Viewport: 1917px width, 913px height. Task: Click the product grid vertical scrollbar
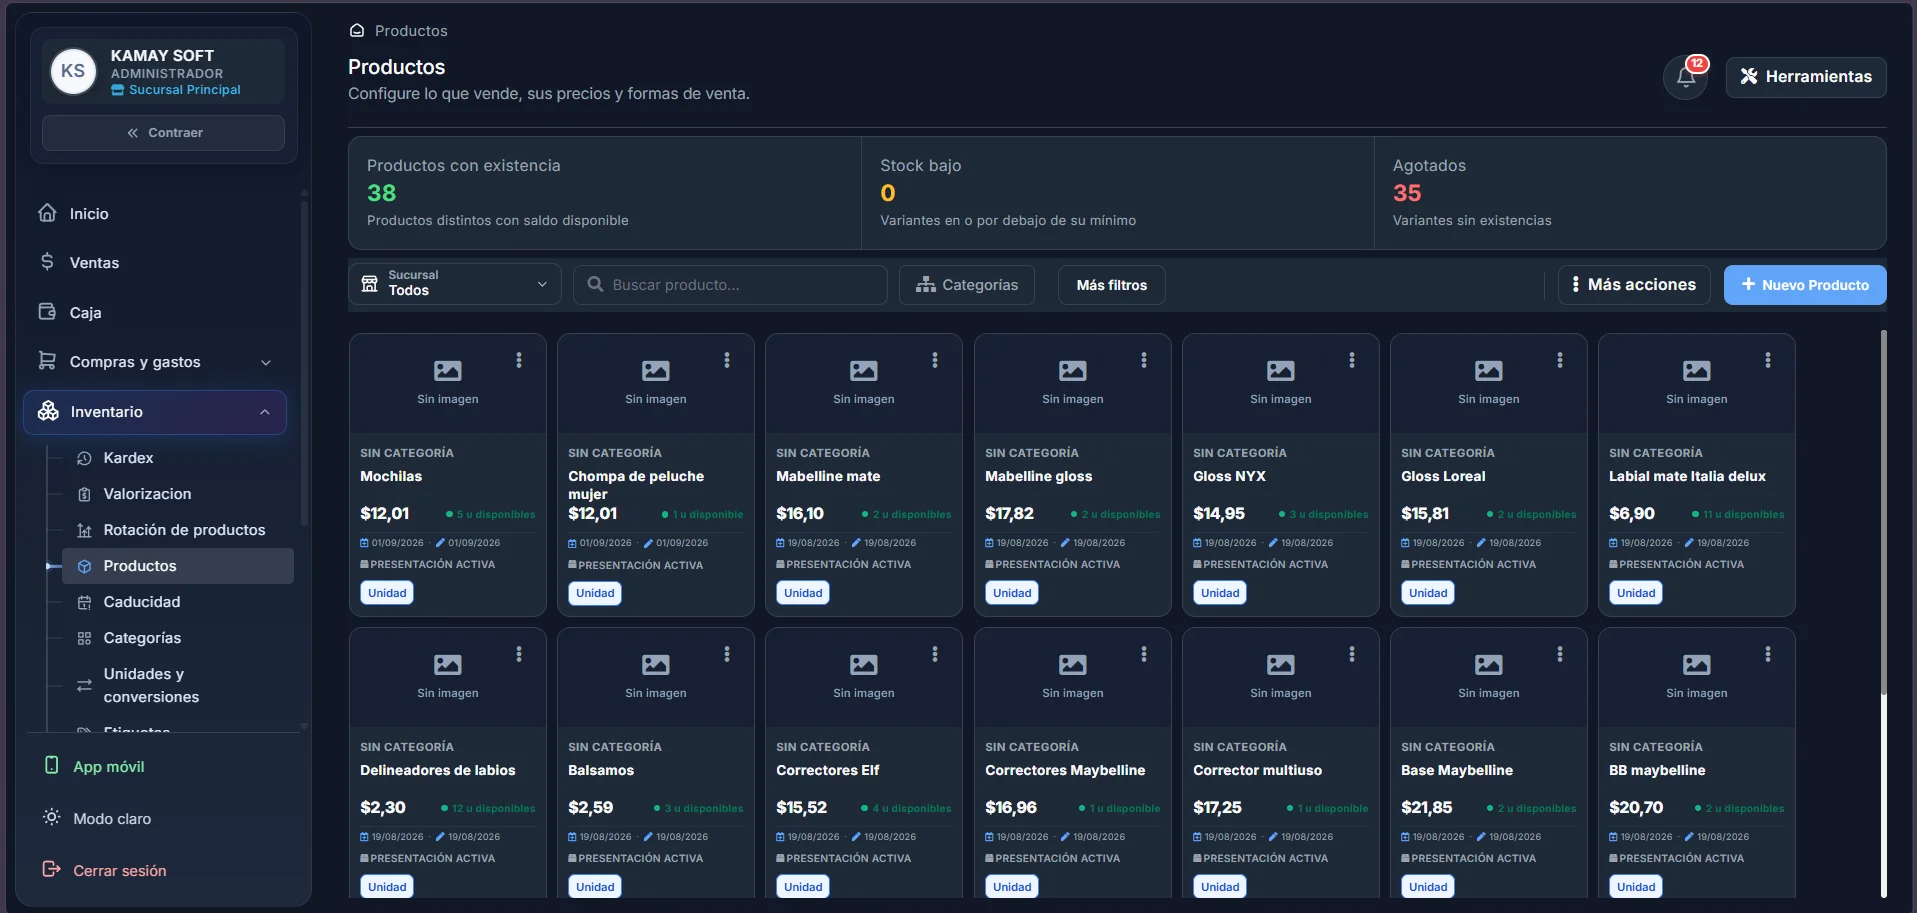point(1884,512)
